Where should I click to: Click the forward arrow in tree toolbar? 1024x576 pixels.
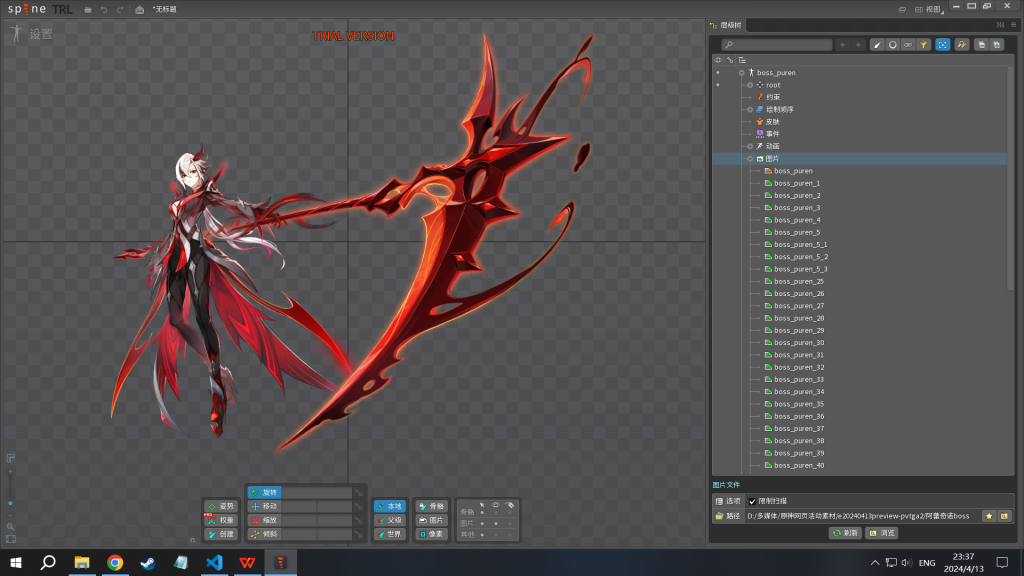(x=858, y=45)
